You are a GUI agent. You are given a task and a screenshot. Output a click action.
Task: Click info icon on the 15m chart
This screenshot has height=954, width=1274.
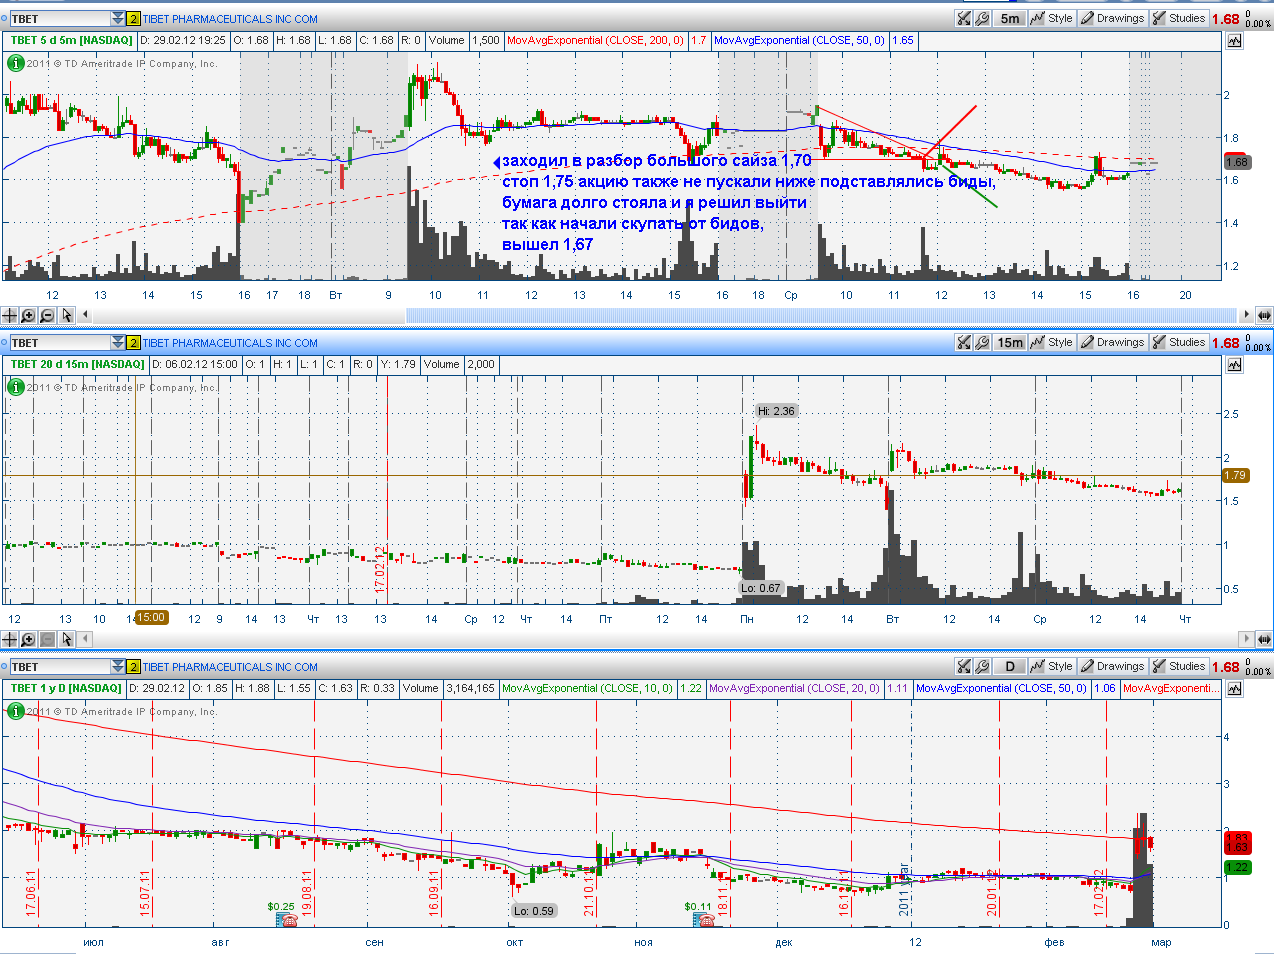(15, 387)
